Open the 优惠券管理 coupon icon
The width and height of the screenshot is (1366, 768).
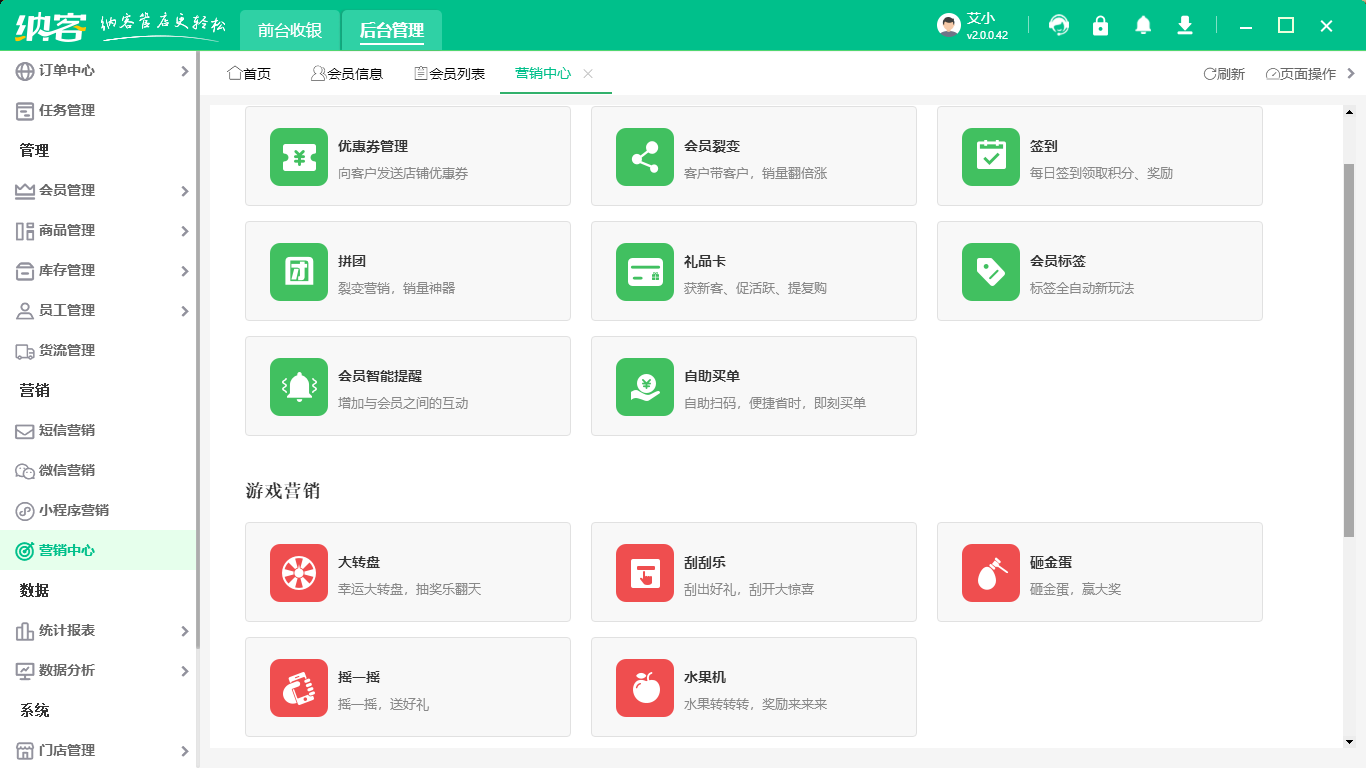(297, 156)
